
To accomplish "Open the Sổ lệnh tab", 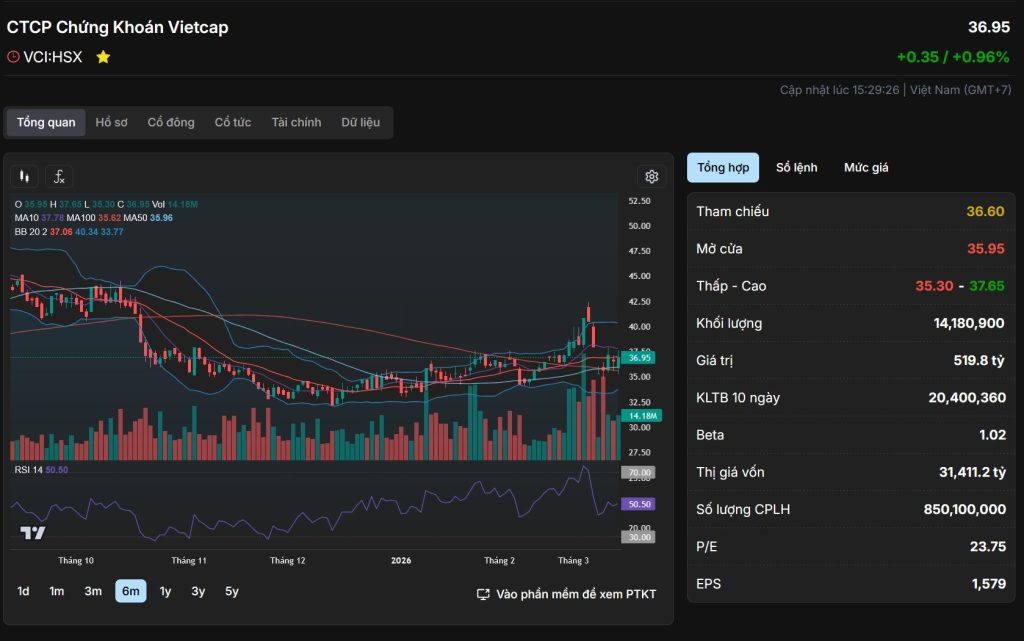I will tap(796, 168).
